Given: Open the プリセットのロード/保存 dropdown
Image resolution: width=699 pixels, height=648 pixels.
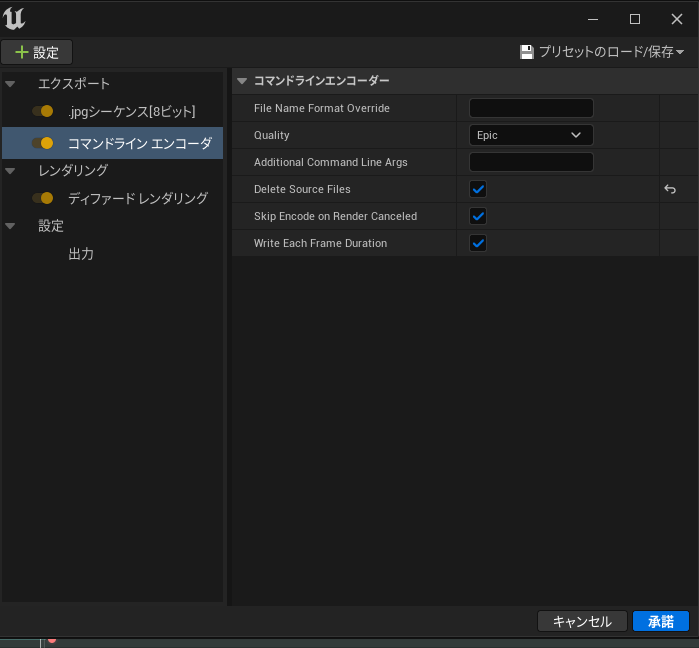Looking at the screenshot, I should [x=602, y=52].
